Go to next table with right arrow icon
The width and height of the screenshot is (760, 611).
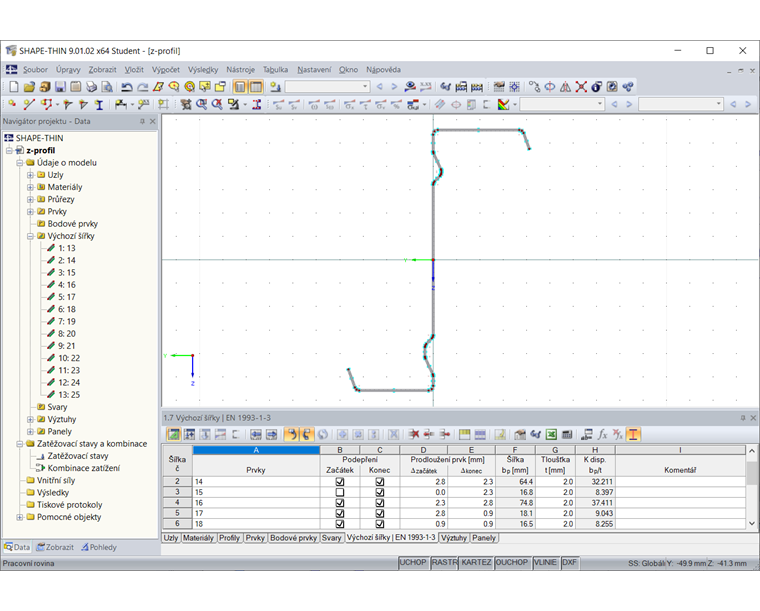point(271,434)
